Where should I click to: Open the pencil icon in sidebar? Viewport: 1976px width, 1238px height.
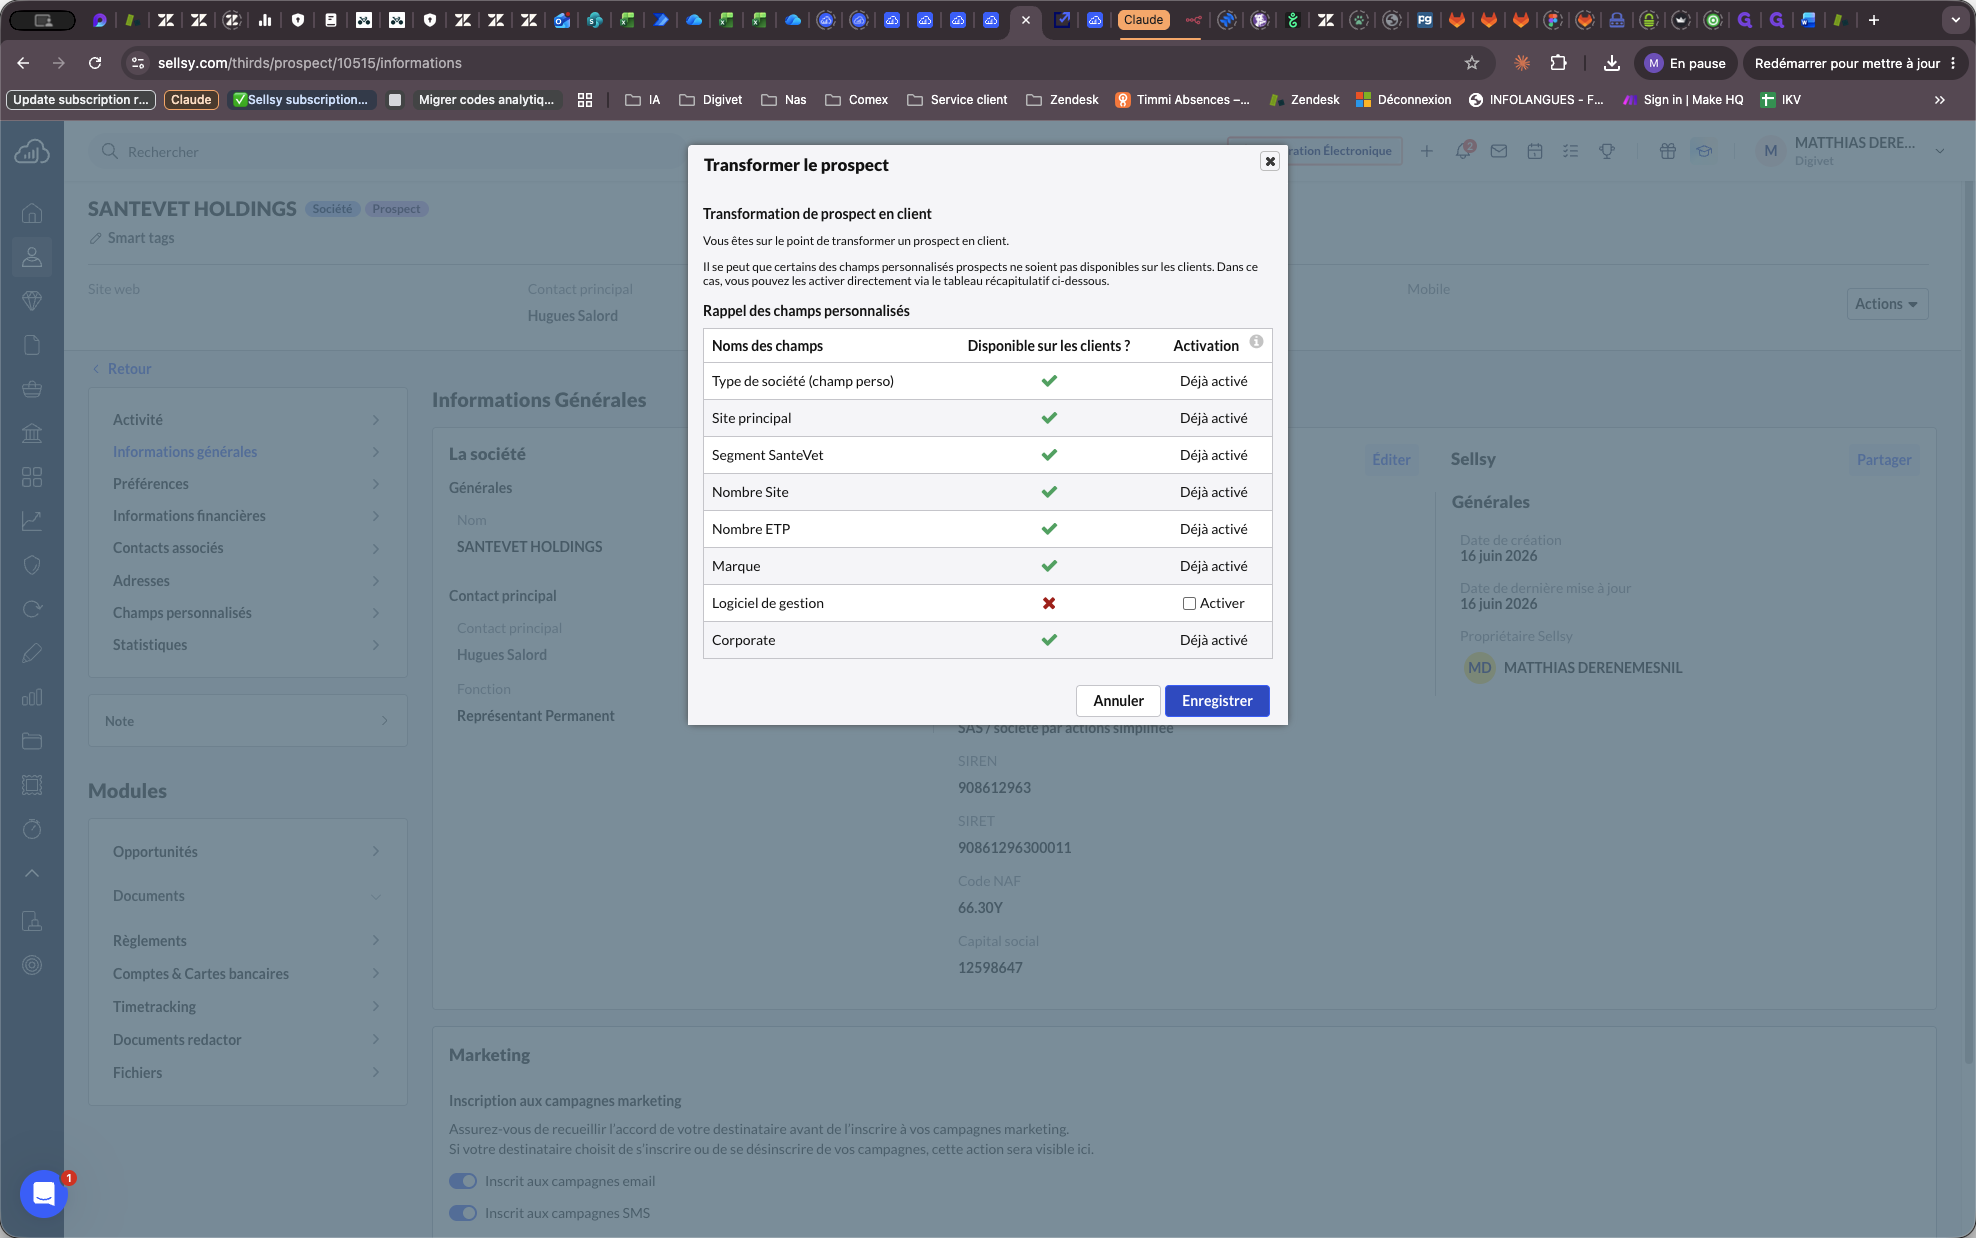32,653
